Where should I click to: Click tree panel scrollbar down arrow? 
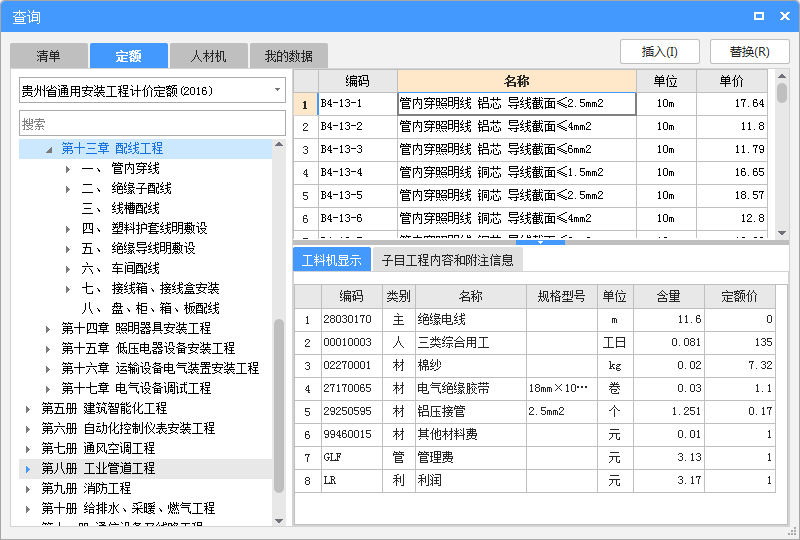pyautogui.click(x=279, y=521)
